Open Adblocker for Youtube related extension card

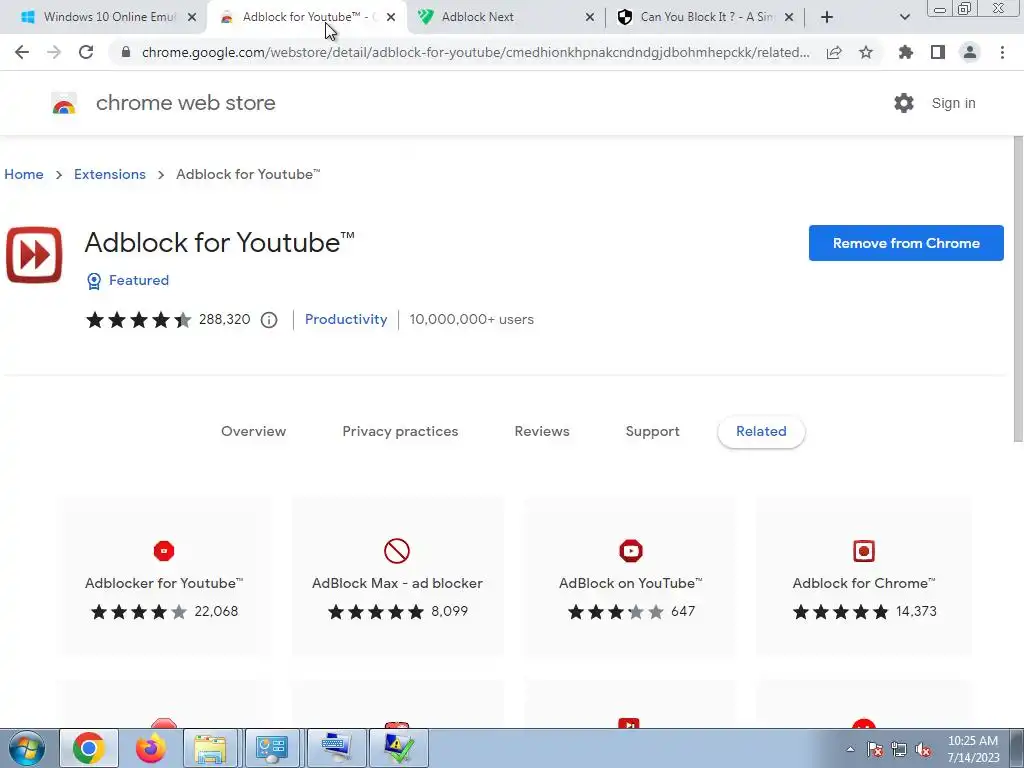pos(164,576)
